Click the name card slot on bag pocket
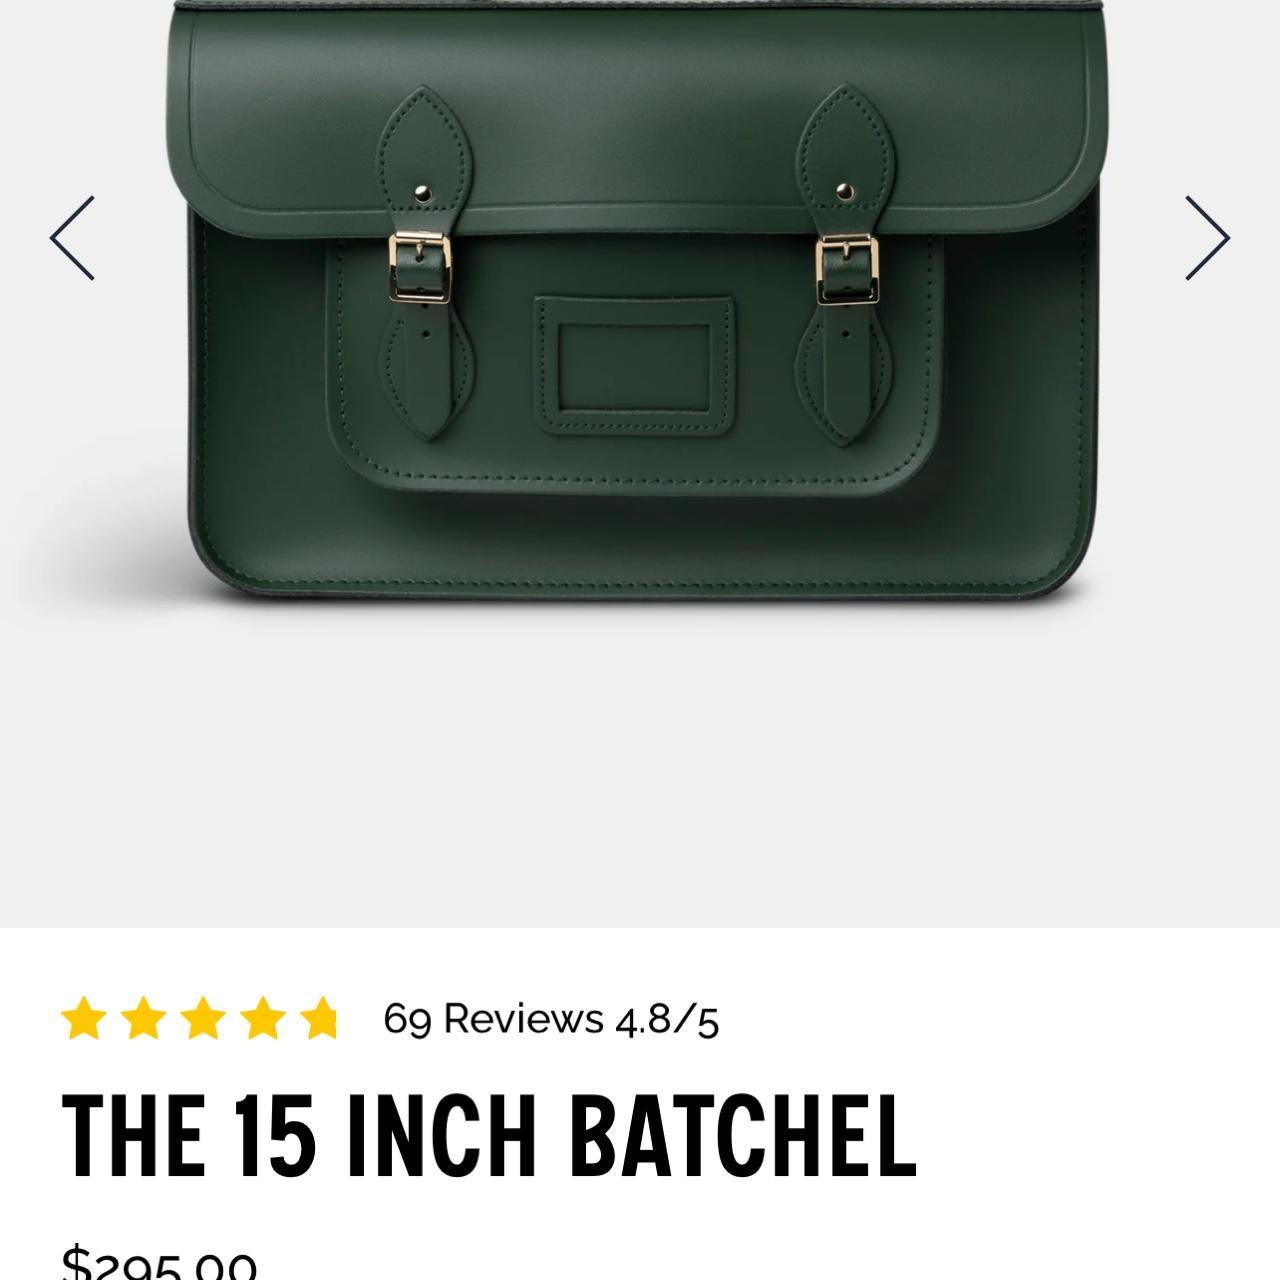This screenshot has height=1280, width=1280. click(x=634, y=365)
